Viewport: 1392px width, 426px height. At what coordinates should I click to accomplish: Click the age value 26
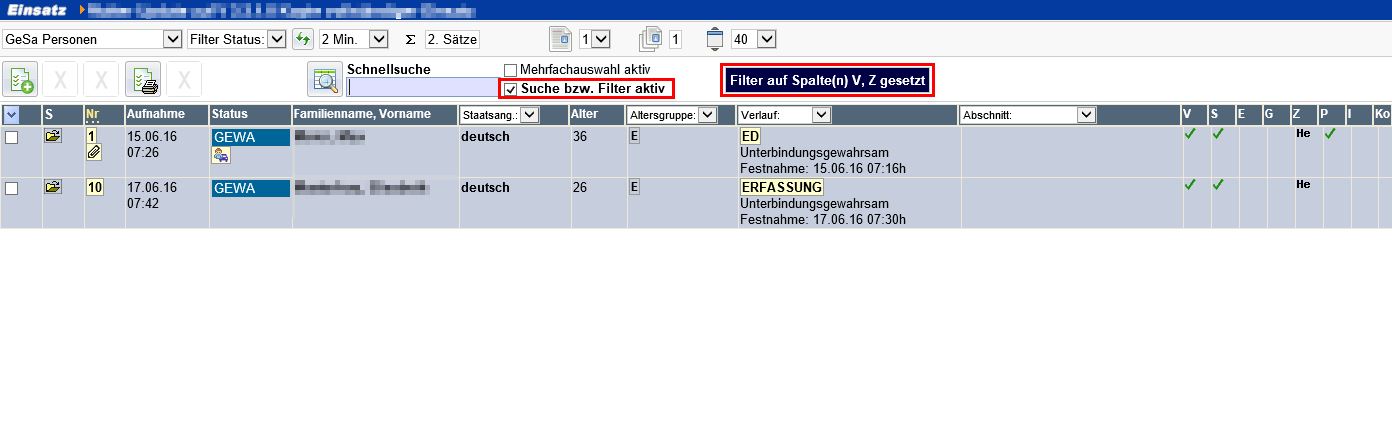tap(580, 187)
